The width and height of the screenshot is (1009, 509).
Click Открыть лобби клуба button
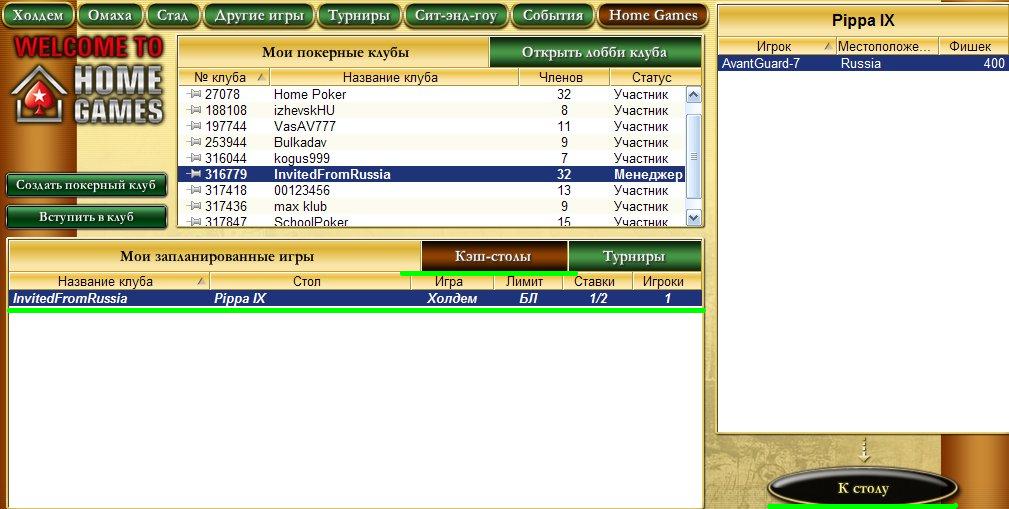pos(595,52)
